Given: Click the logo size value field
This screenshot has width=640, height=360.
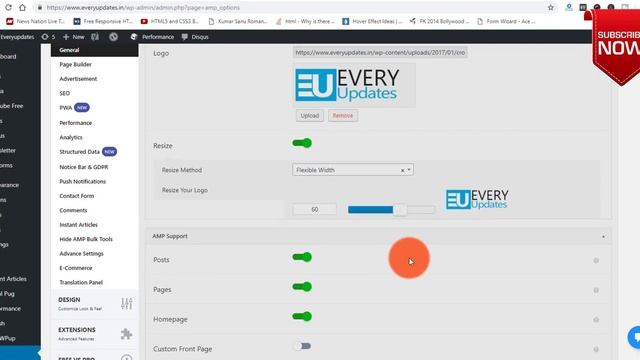Looking at the screenshot, I should point(314,209).
